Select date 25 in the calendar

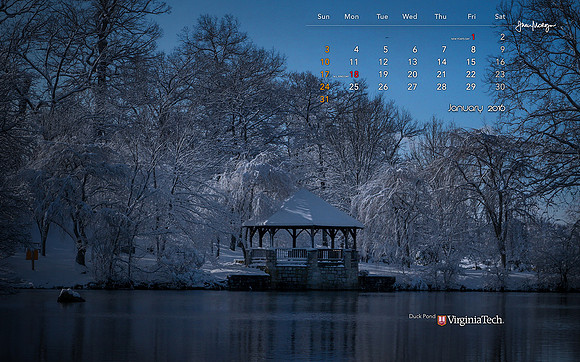[x=354, y=87]
